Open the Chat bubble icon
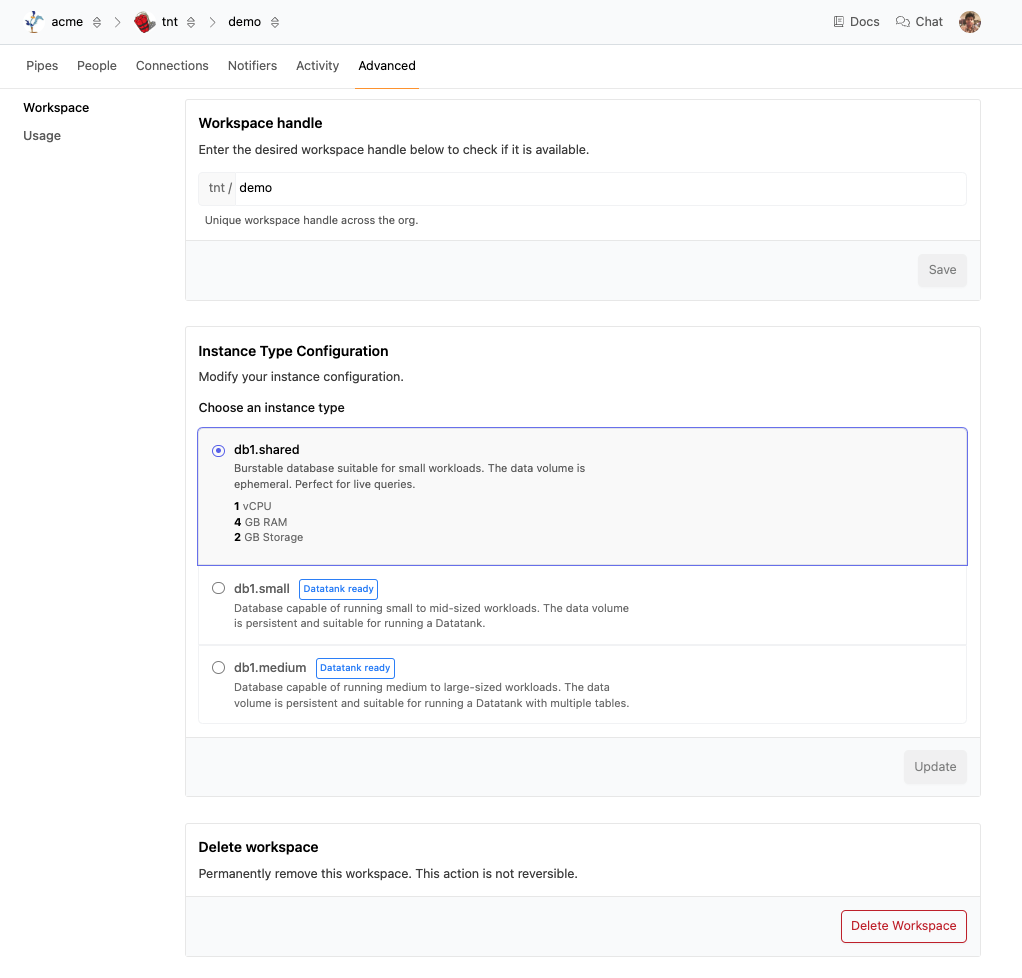The height and width of the screenshot is (978, 1022). pyautogui.click(x=903, y=22)
